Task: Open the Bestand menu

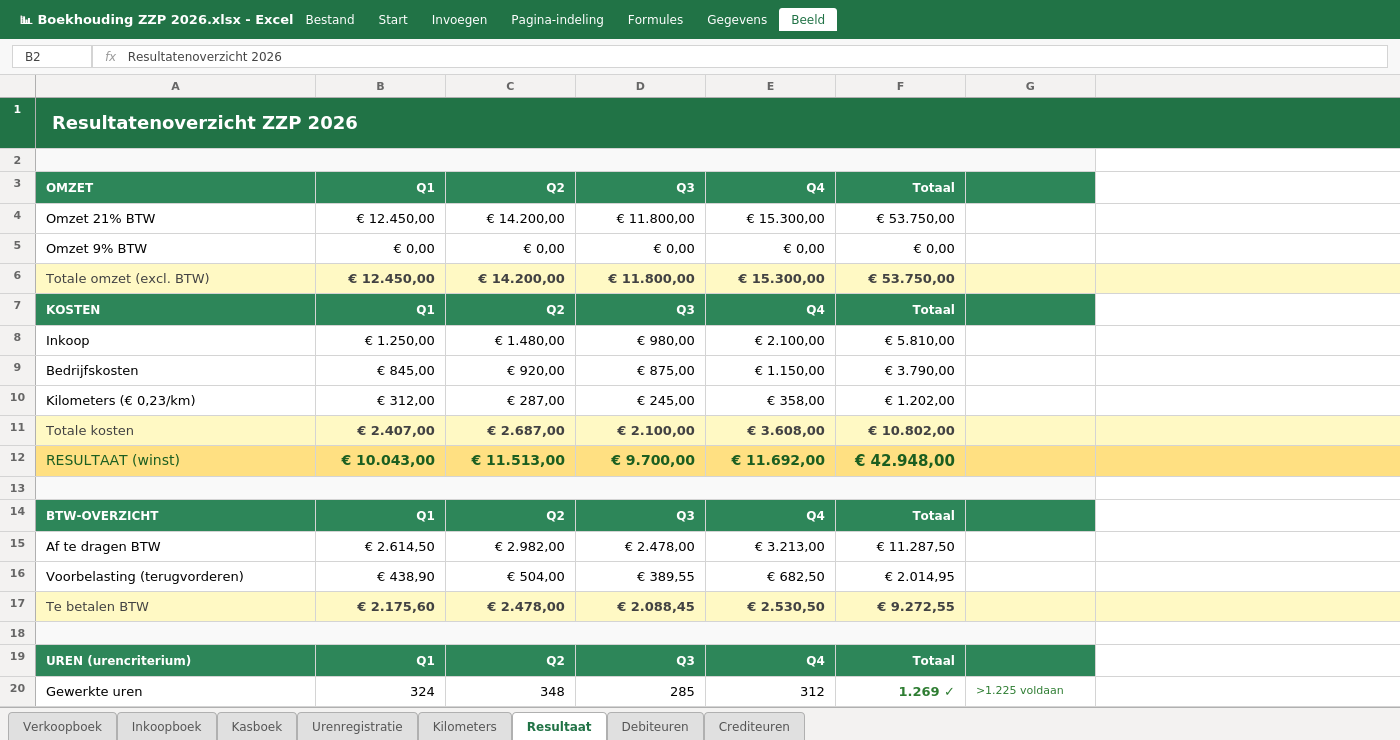Action: point(330,19)
